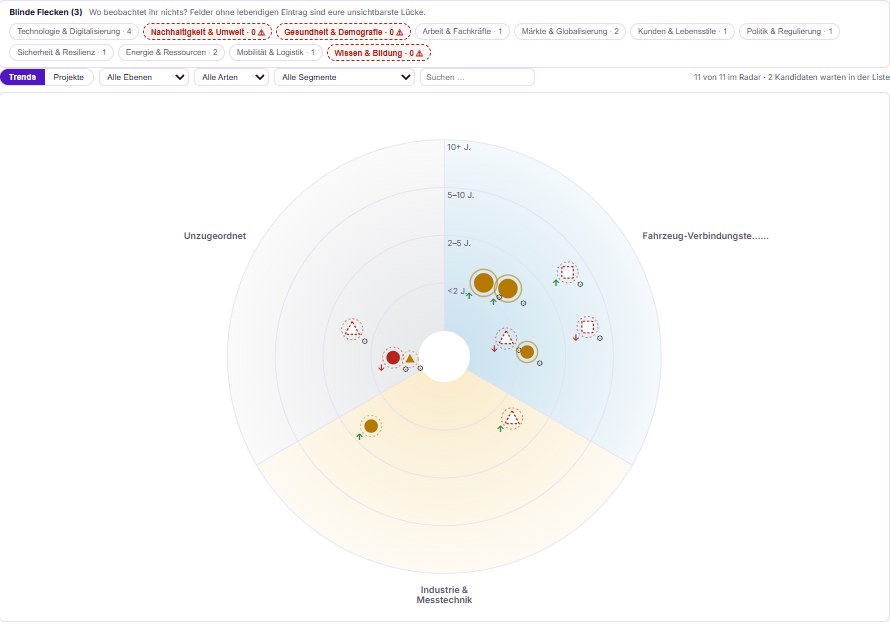Focus the 'Suchen ...' search field

coord(477,77)
